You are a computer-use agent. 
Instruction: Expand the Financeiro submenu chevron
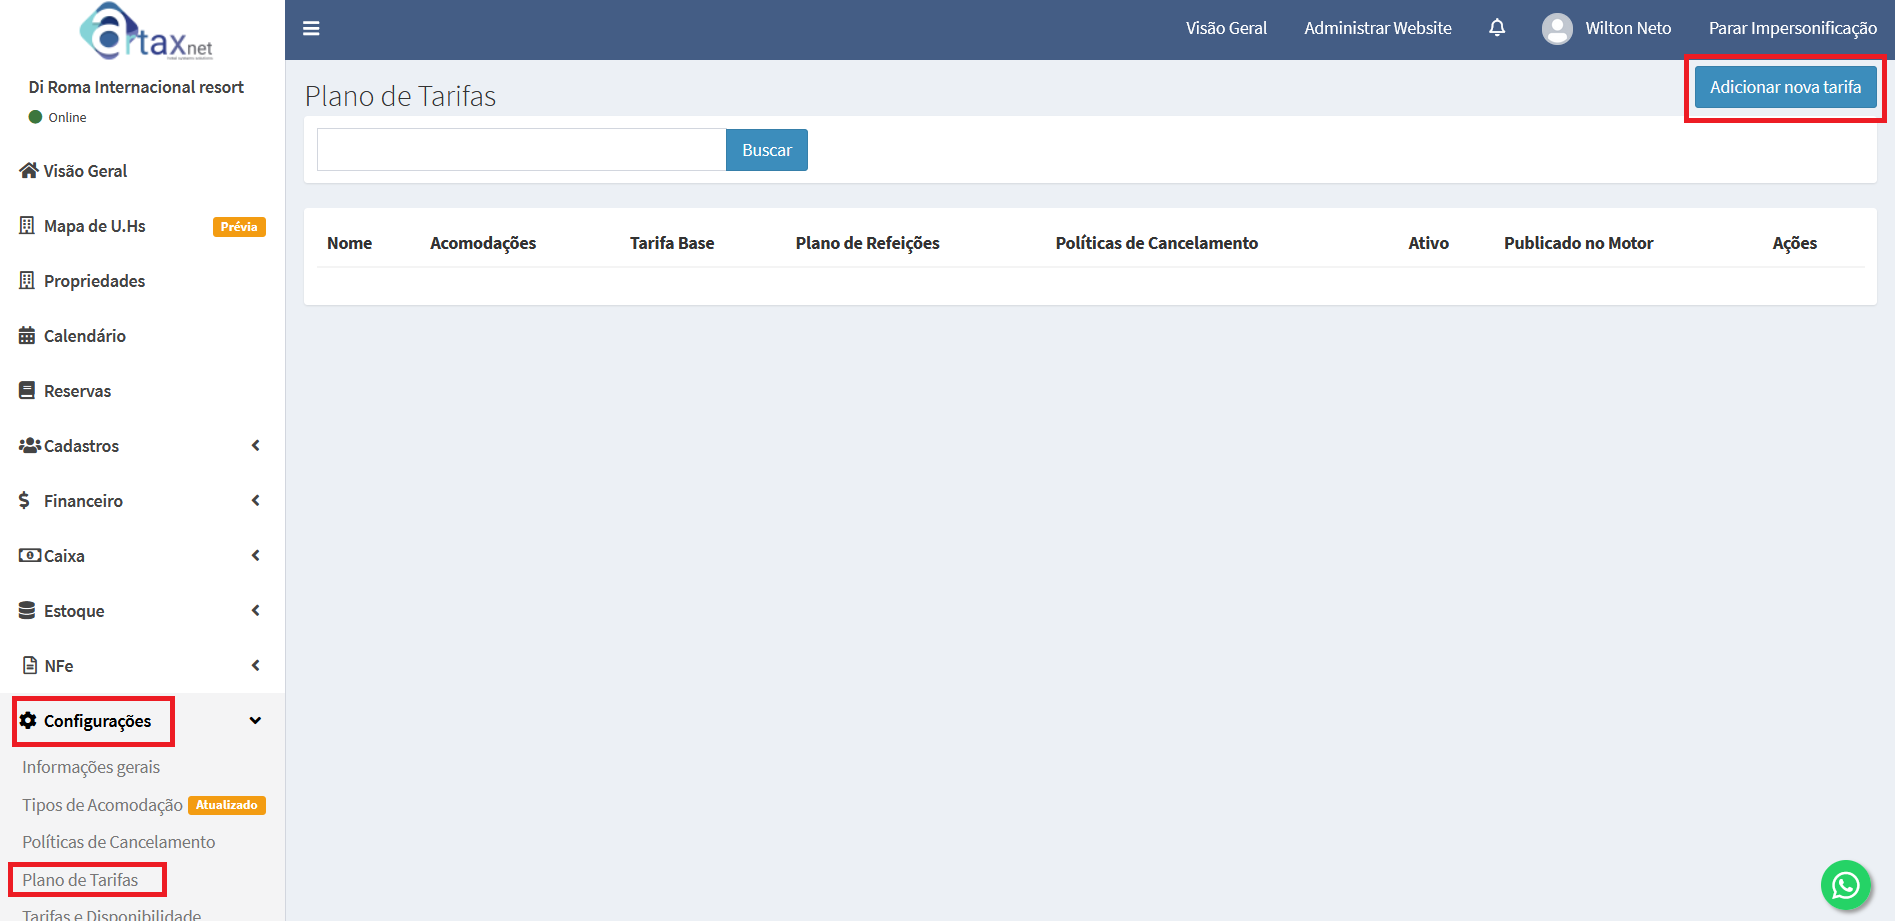(256, 500)
